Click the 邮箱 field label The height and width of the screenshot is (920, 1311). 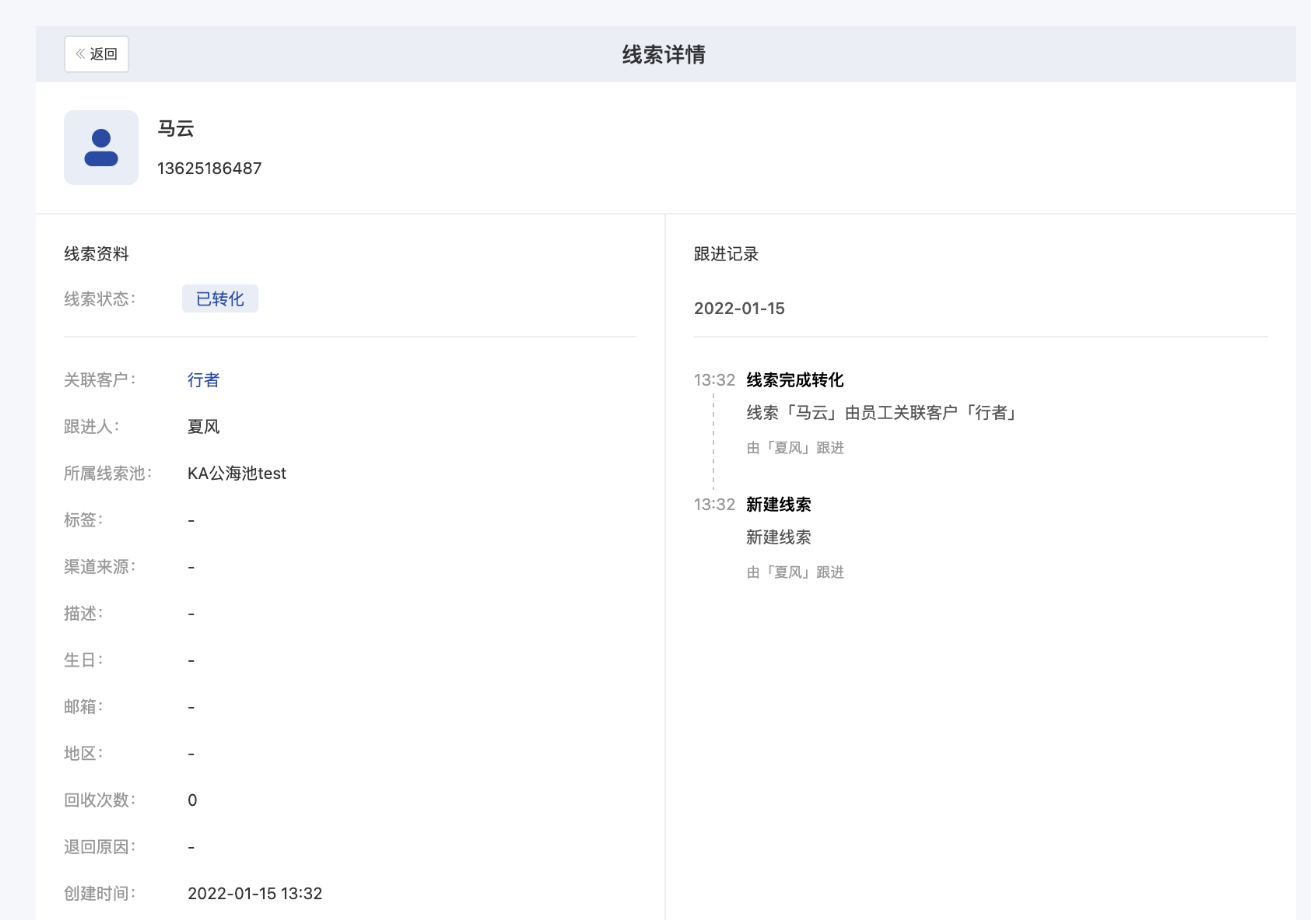[84, 707]
